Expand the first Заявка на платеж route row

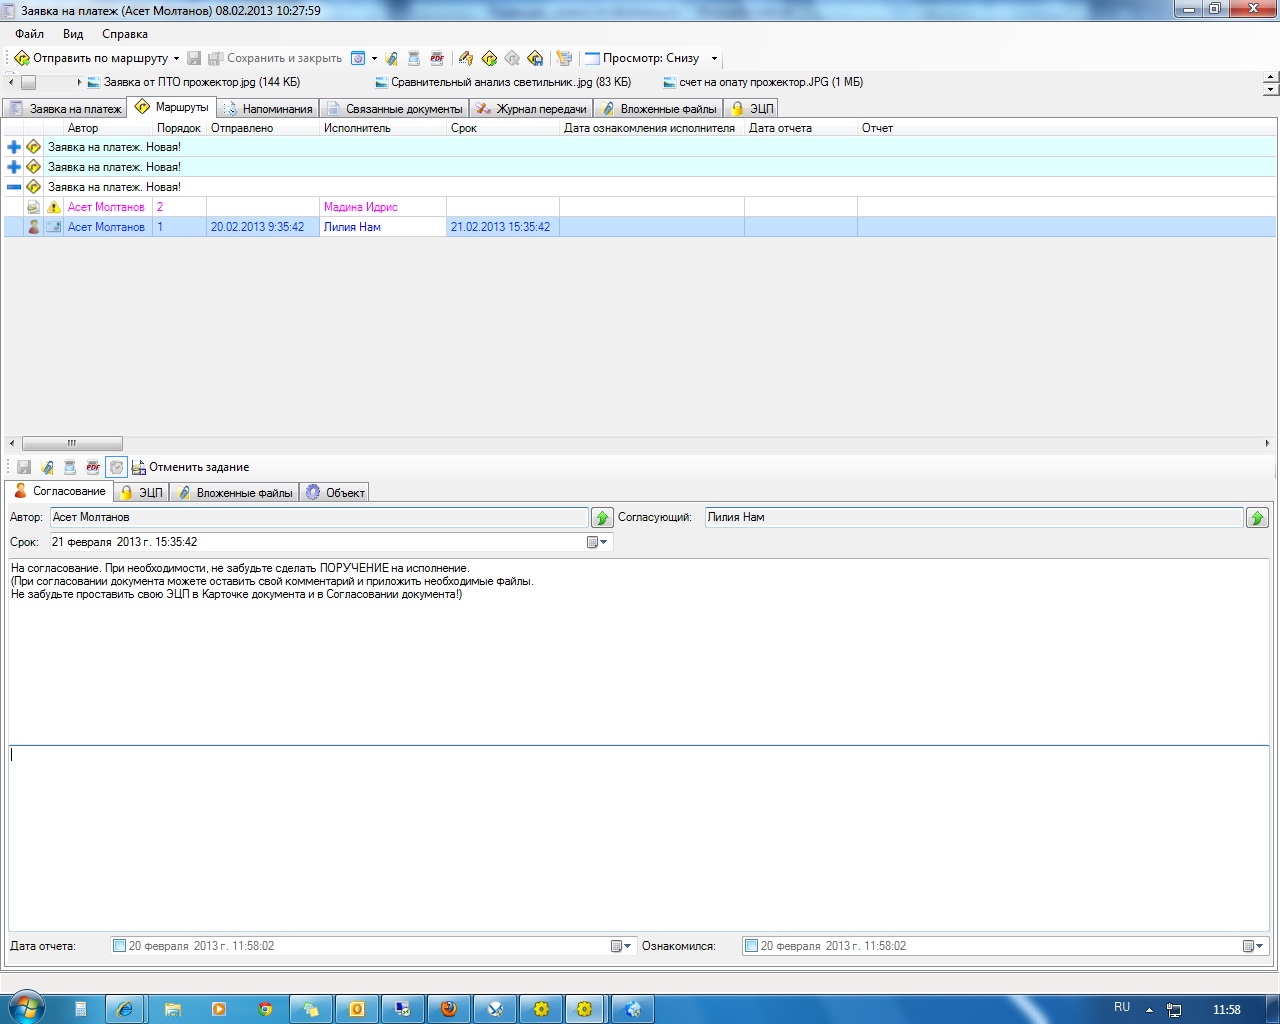14,147
